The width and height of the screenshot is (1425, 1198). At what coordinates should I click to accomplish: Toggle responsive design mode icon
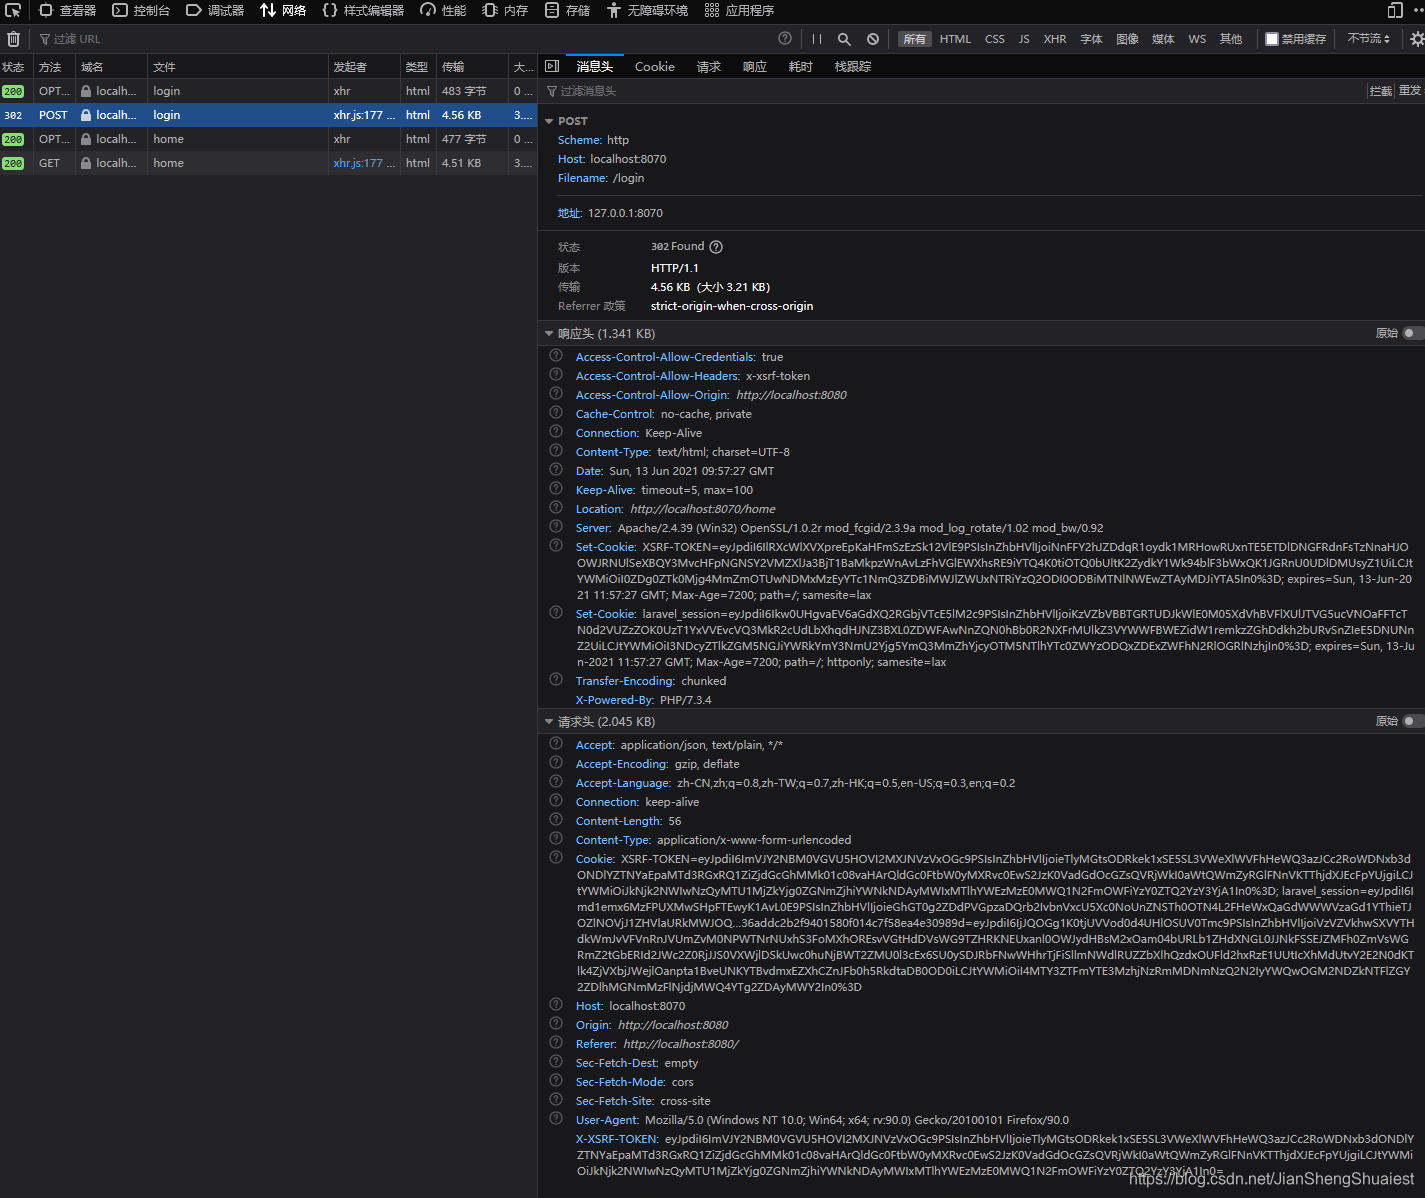[x=1395, y=10]
